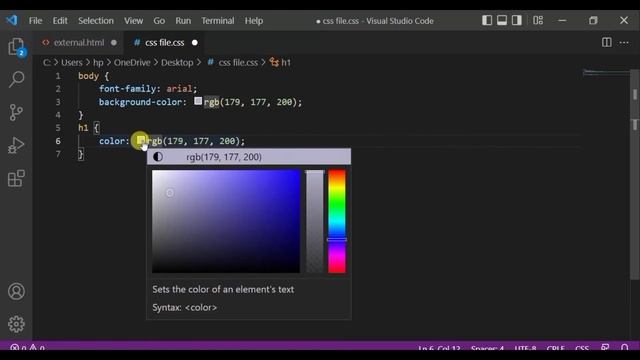
Task: Click the minimap preview
Action: pyautogui.click(x=606, y=73)
